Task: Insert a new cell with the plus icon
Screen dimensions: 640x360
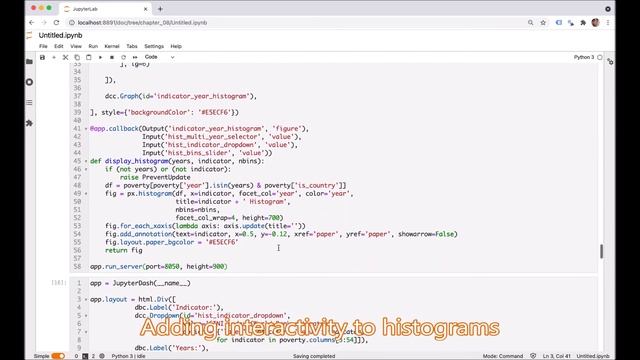Action: tap(54, 58)
